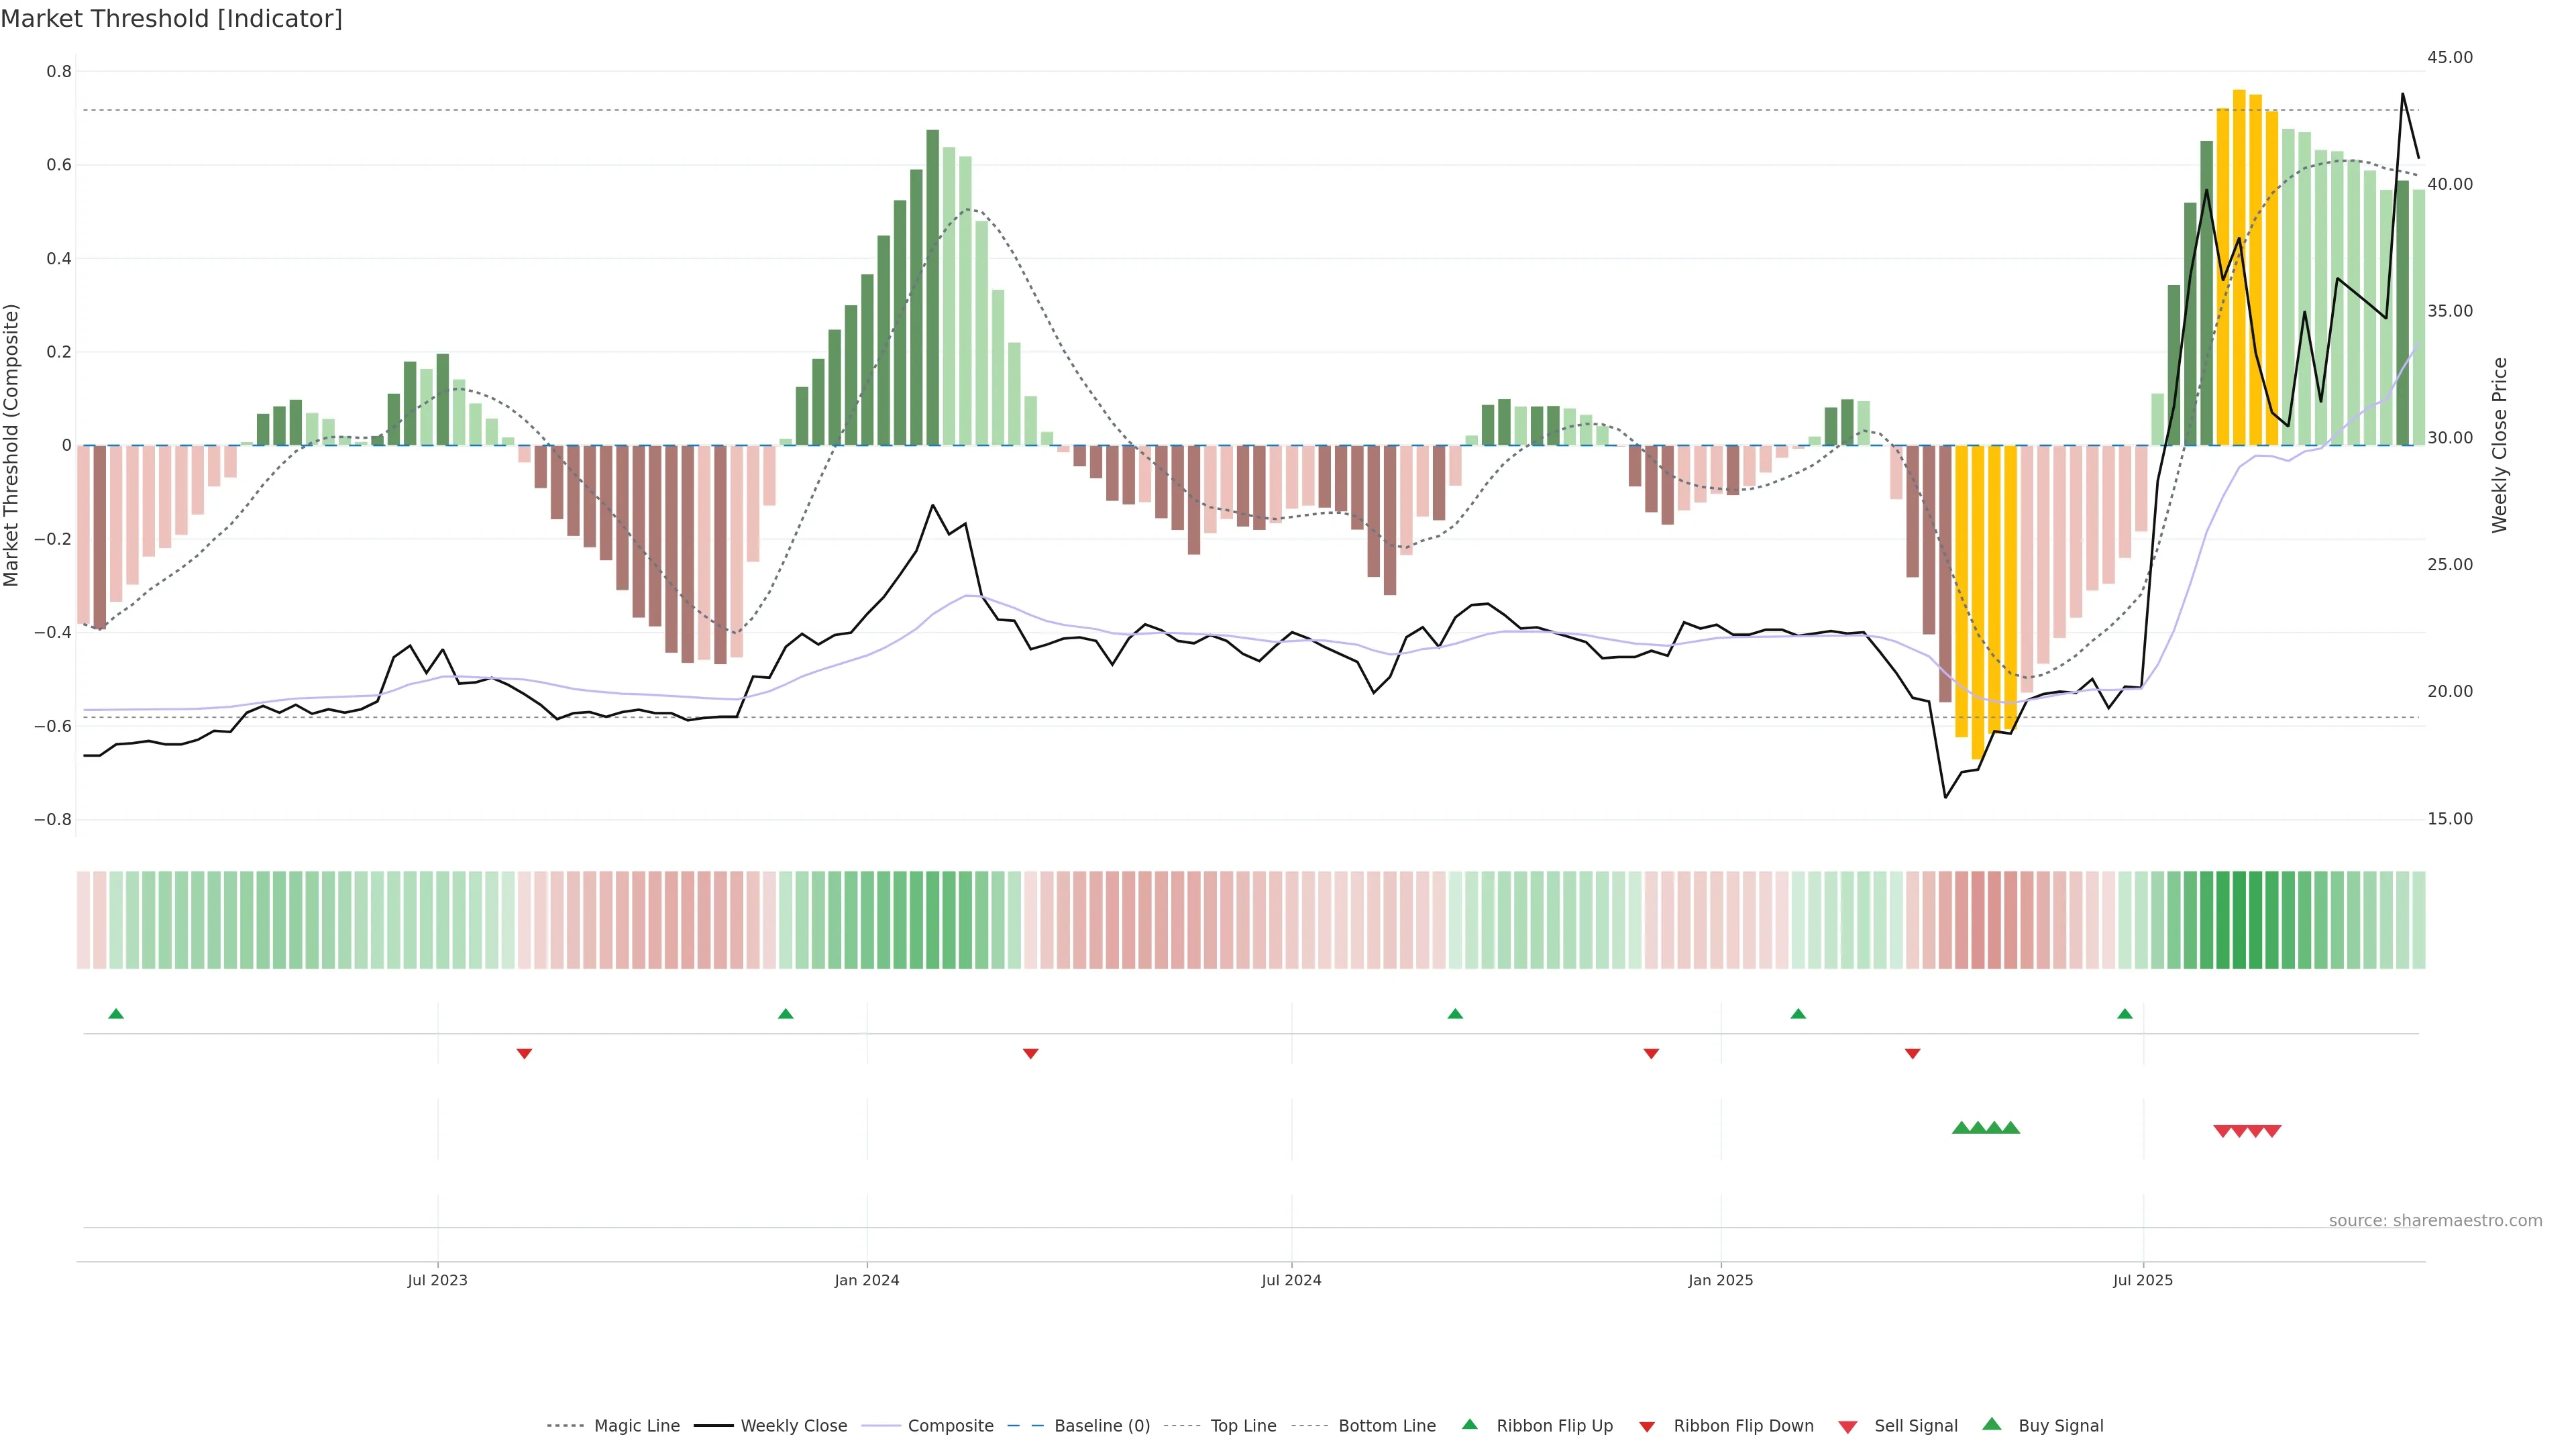Image resolution: width=2576 pixels, height=1449 pixels.
Task: Hide the Baseline (0) legend entry
Action: coord(1101,1426)
